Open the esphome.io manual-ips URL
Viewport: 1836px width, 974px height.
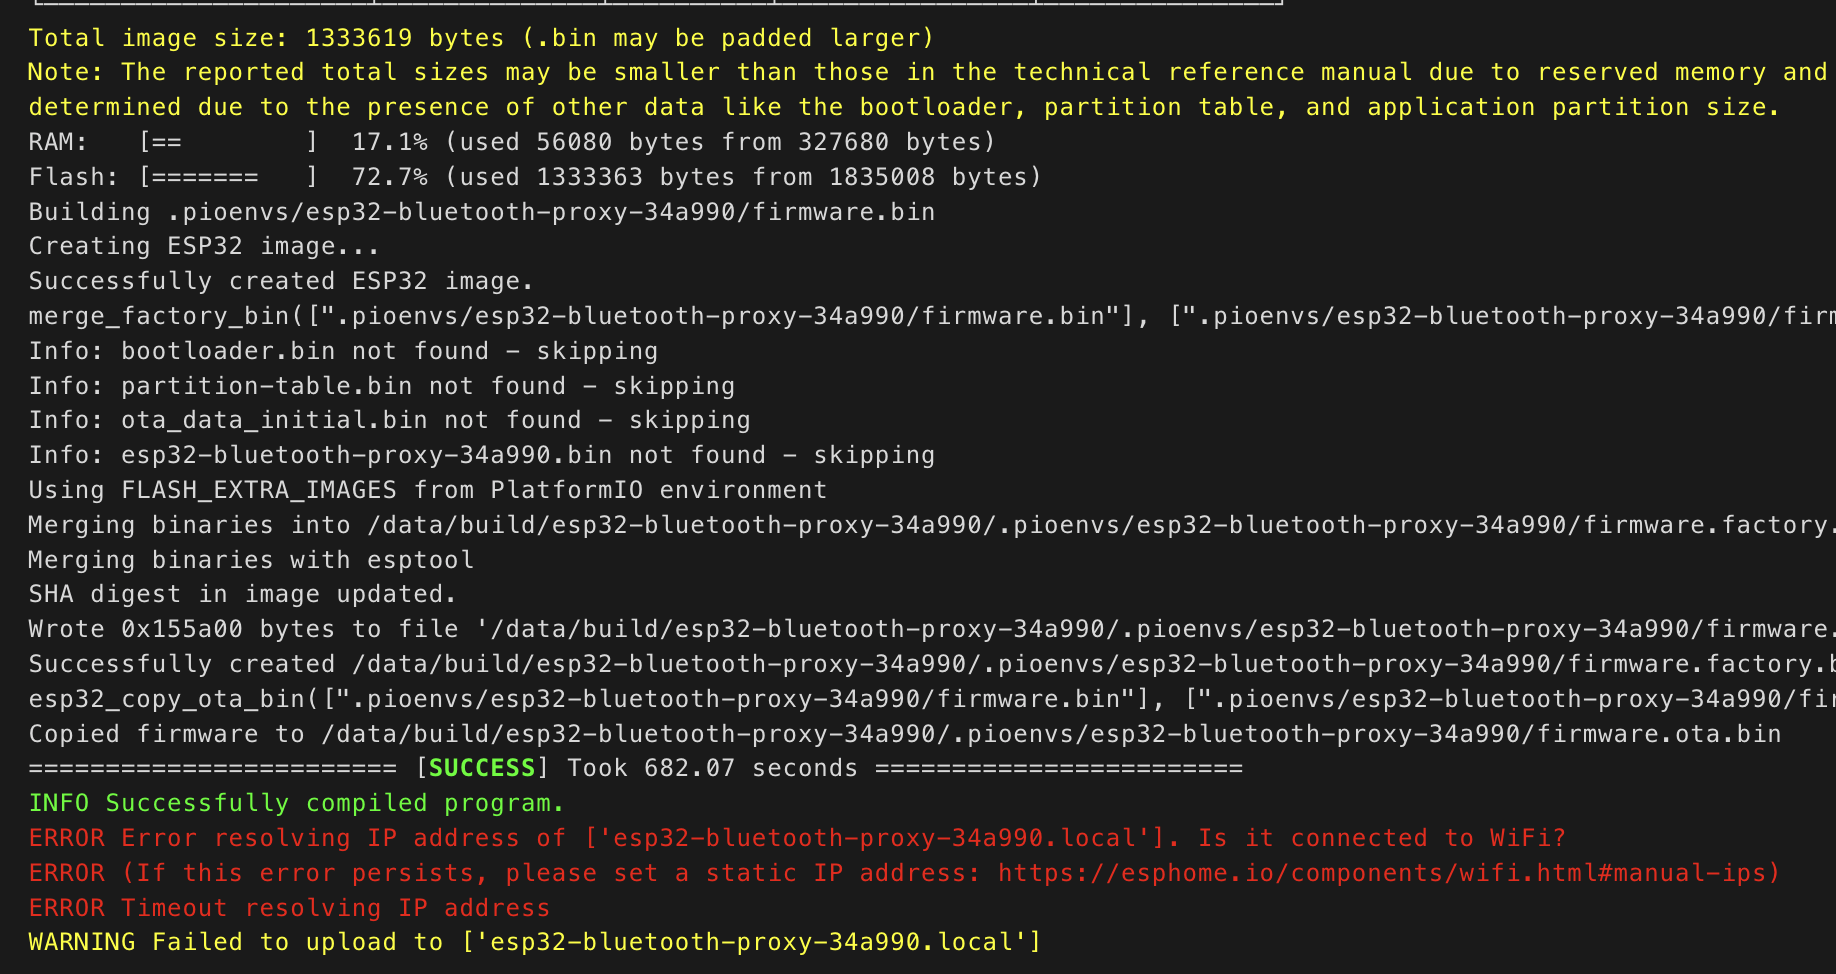[x=1388, y=873]
